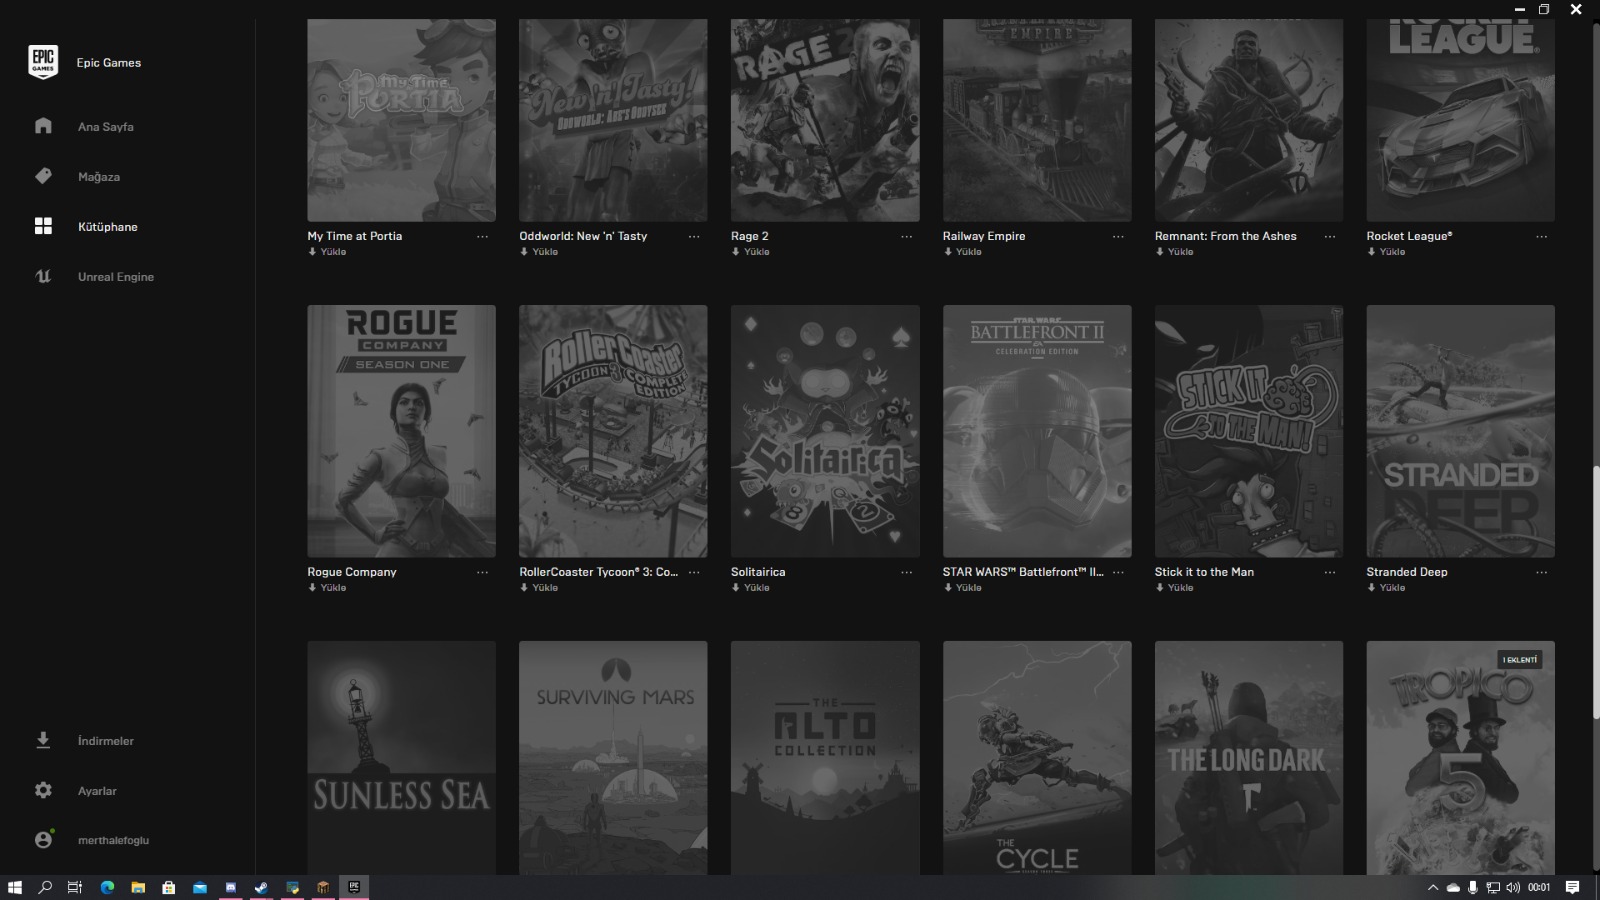The image size is (1600, 900).
Task: Open Ana Sayfa home icon
Action: [43, 126]
